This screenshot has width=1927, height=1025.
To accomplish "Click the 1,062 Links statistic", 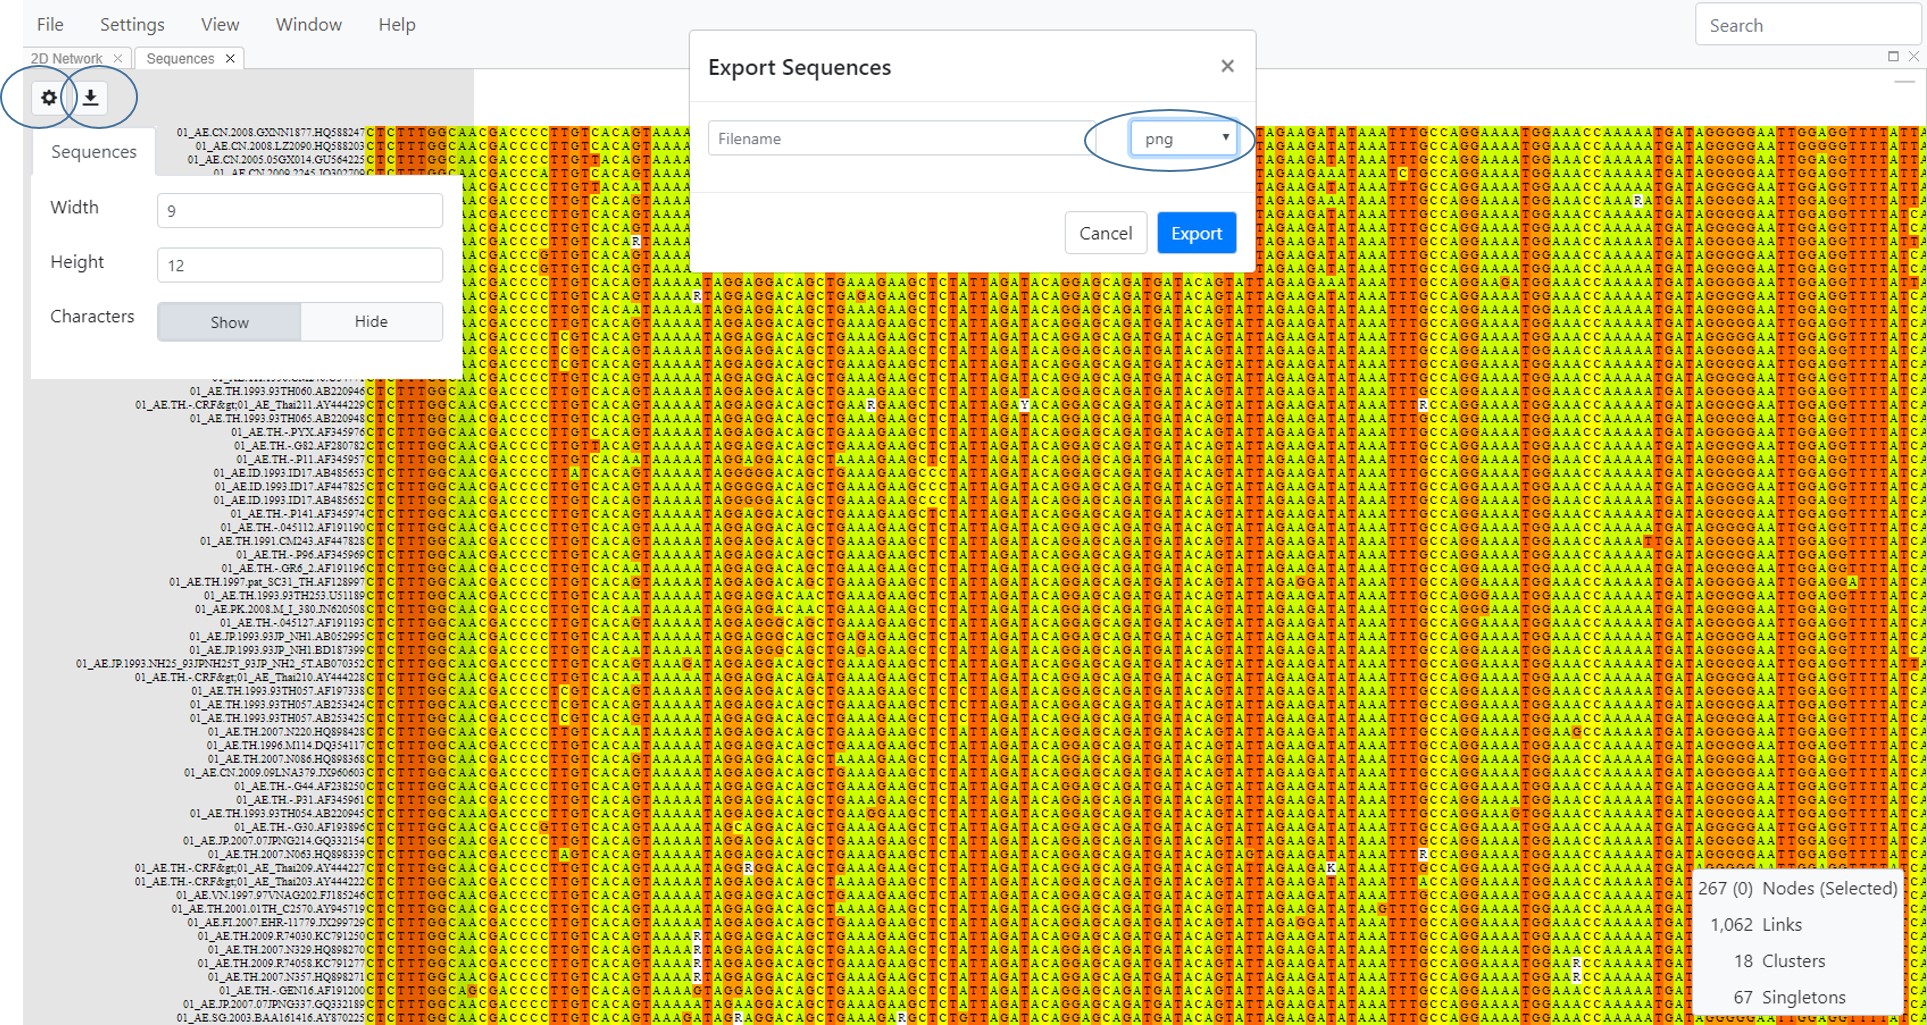I will pyautogui.click(x=1756, y=924).
